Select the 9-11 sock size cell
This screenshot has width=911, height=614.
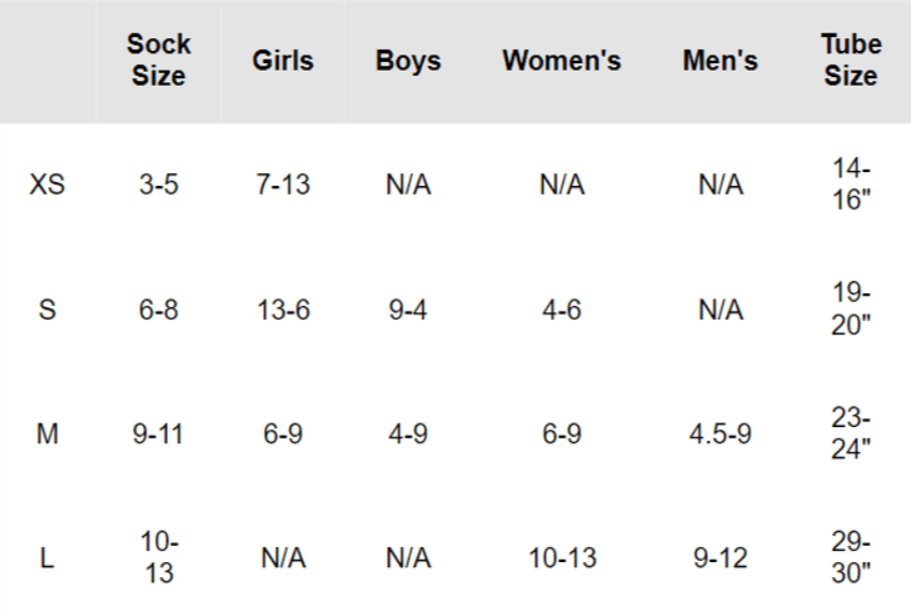[158, 434]
